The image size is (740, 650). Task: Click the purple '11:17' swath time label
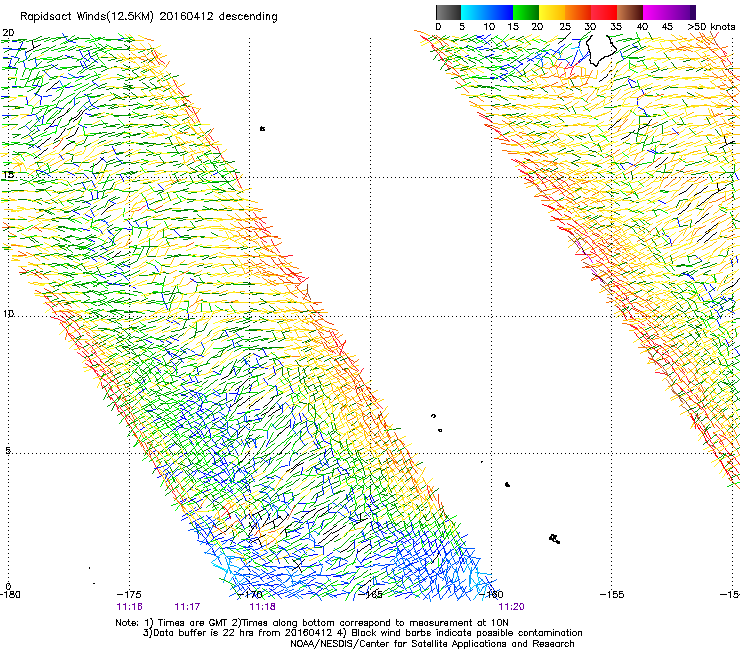[187, 607]
